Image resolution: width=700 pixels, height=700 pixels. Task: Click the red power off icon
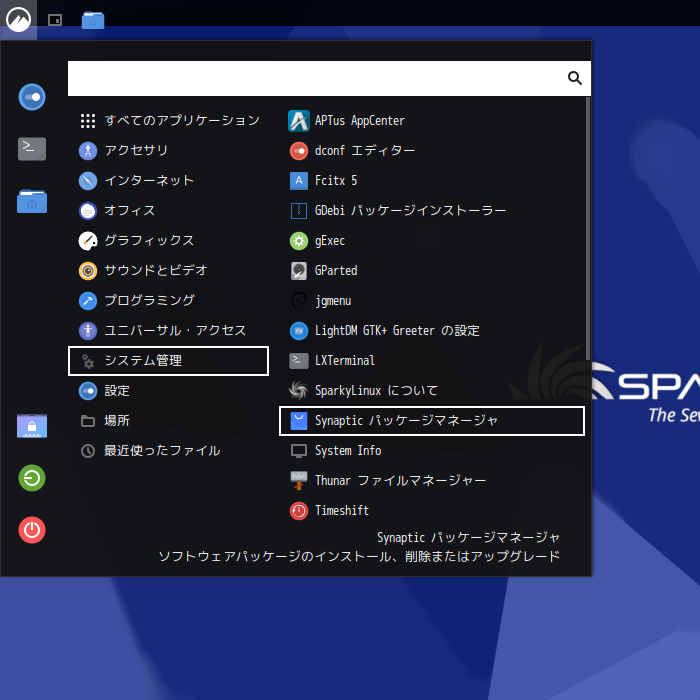(32, 530)
